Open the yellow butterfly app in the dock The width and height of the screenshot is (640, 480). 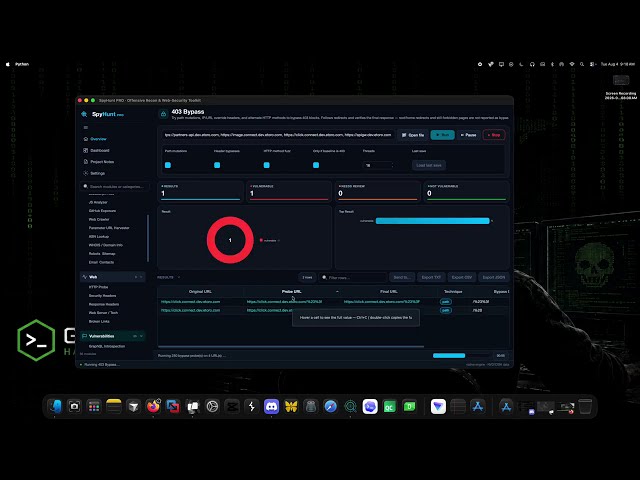coord(291,407)
